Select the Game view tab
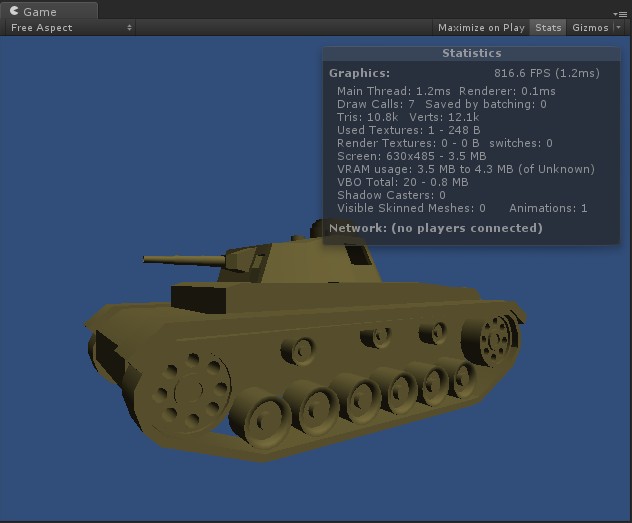Viewport: 632px width, 523px height. 48,11
